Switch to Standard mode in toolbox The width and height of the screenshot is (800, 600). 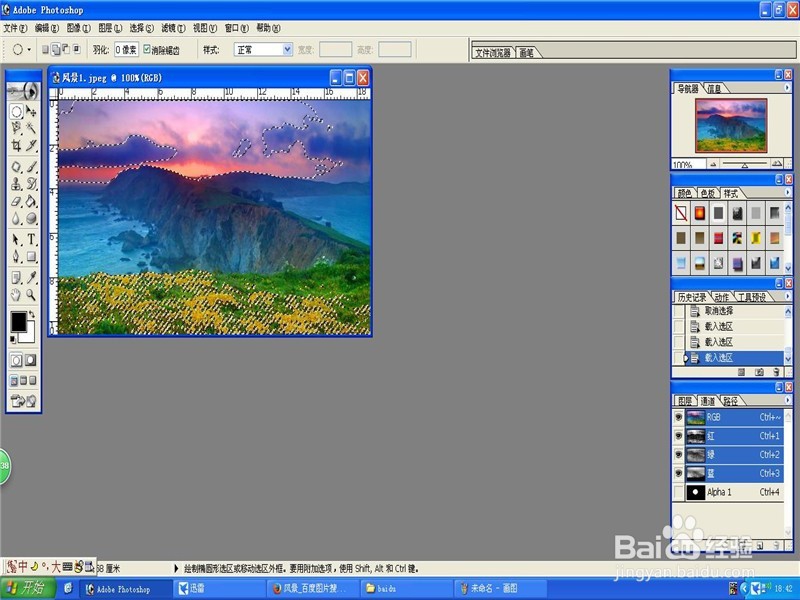click(x=16, y=360)
